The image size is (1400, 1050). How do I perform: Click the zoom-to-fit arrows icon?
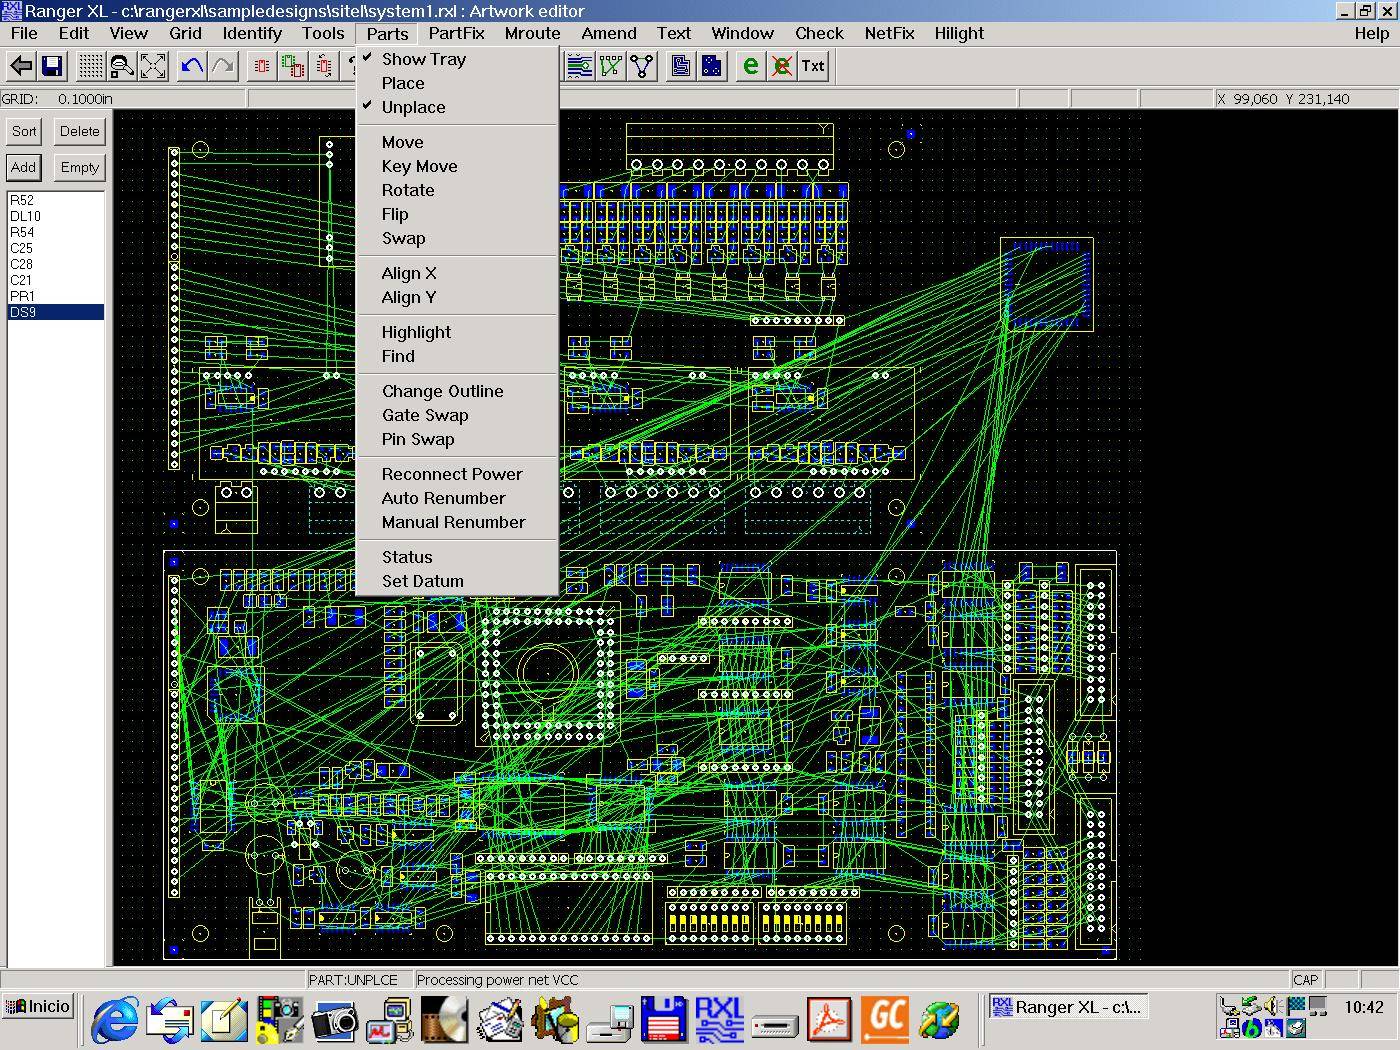tap(153, 66)
